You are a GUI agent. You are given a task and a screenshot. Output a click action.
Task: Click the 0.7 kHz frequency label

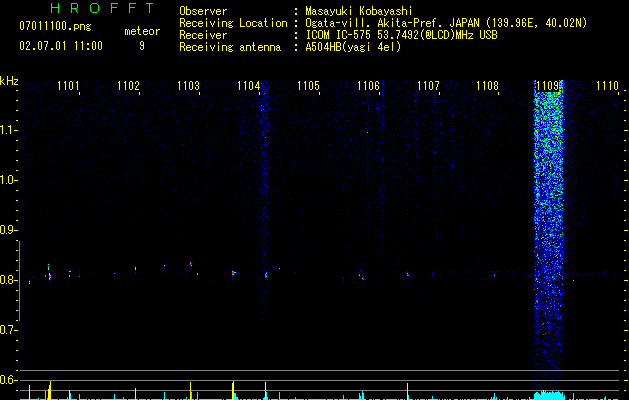pyautogui.click(x=8, y=330)
